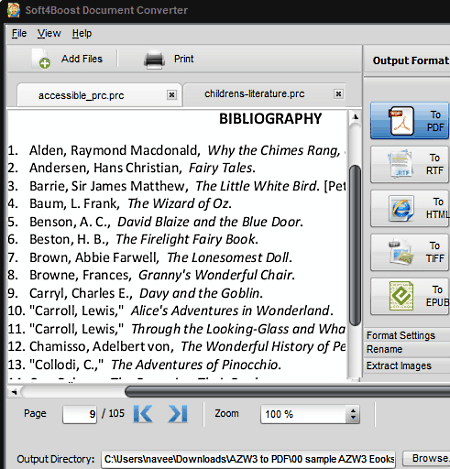Viewport: 450px width, 469px height.
Task: Click the Output Directory path field
Action: (x=249, y=459)
